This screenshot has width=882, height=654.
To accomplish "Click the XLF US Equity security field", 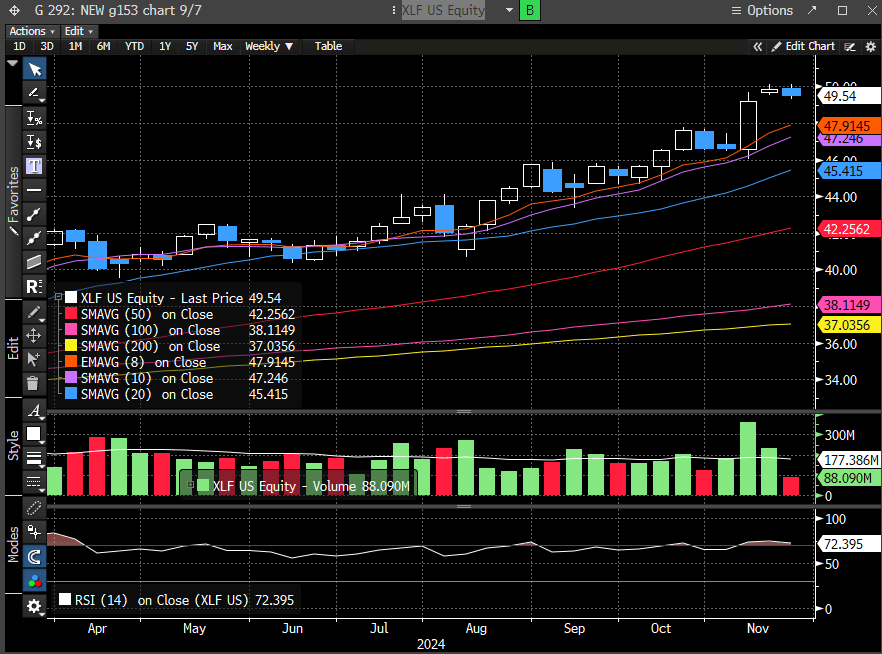I will pyautogui.click(x=443, y=10).
